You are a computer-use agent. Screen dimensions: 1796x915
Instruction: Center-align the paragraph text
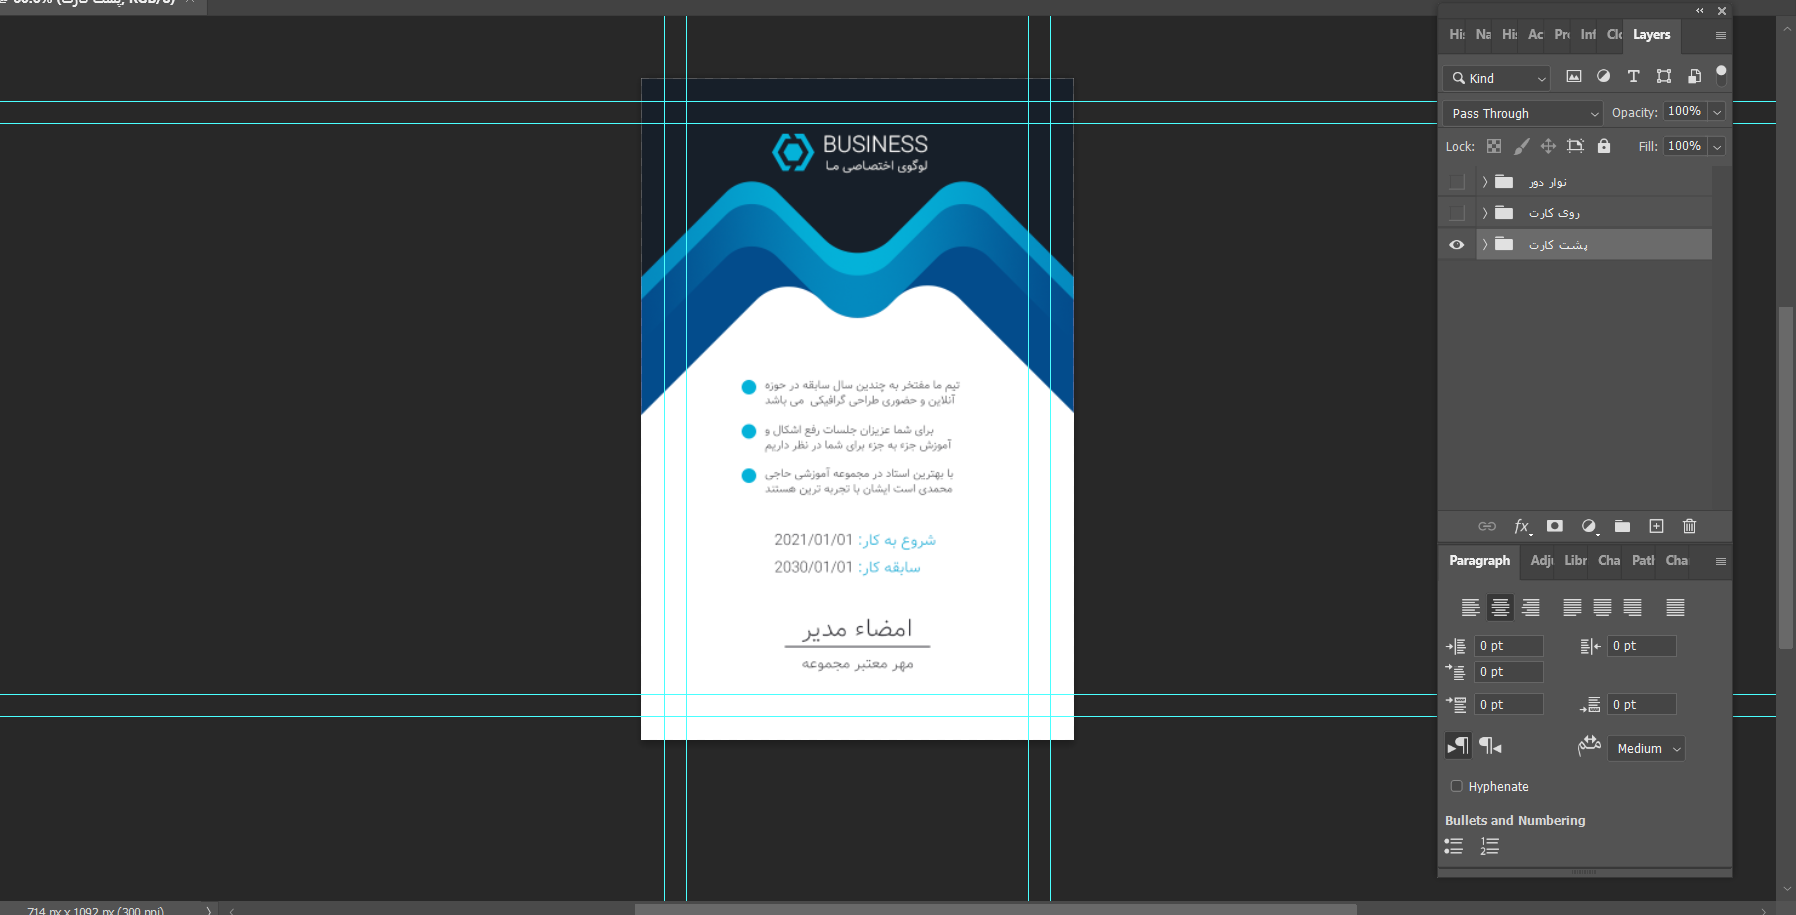pyautogui.click(x=1500, y=607)
